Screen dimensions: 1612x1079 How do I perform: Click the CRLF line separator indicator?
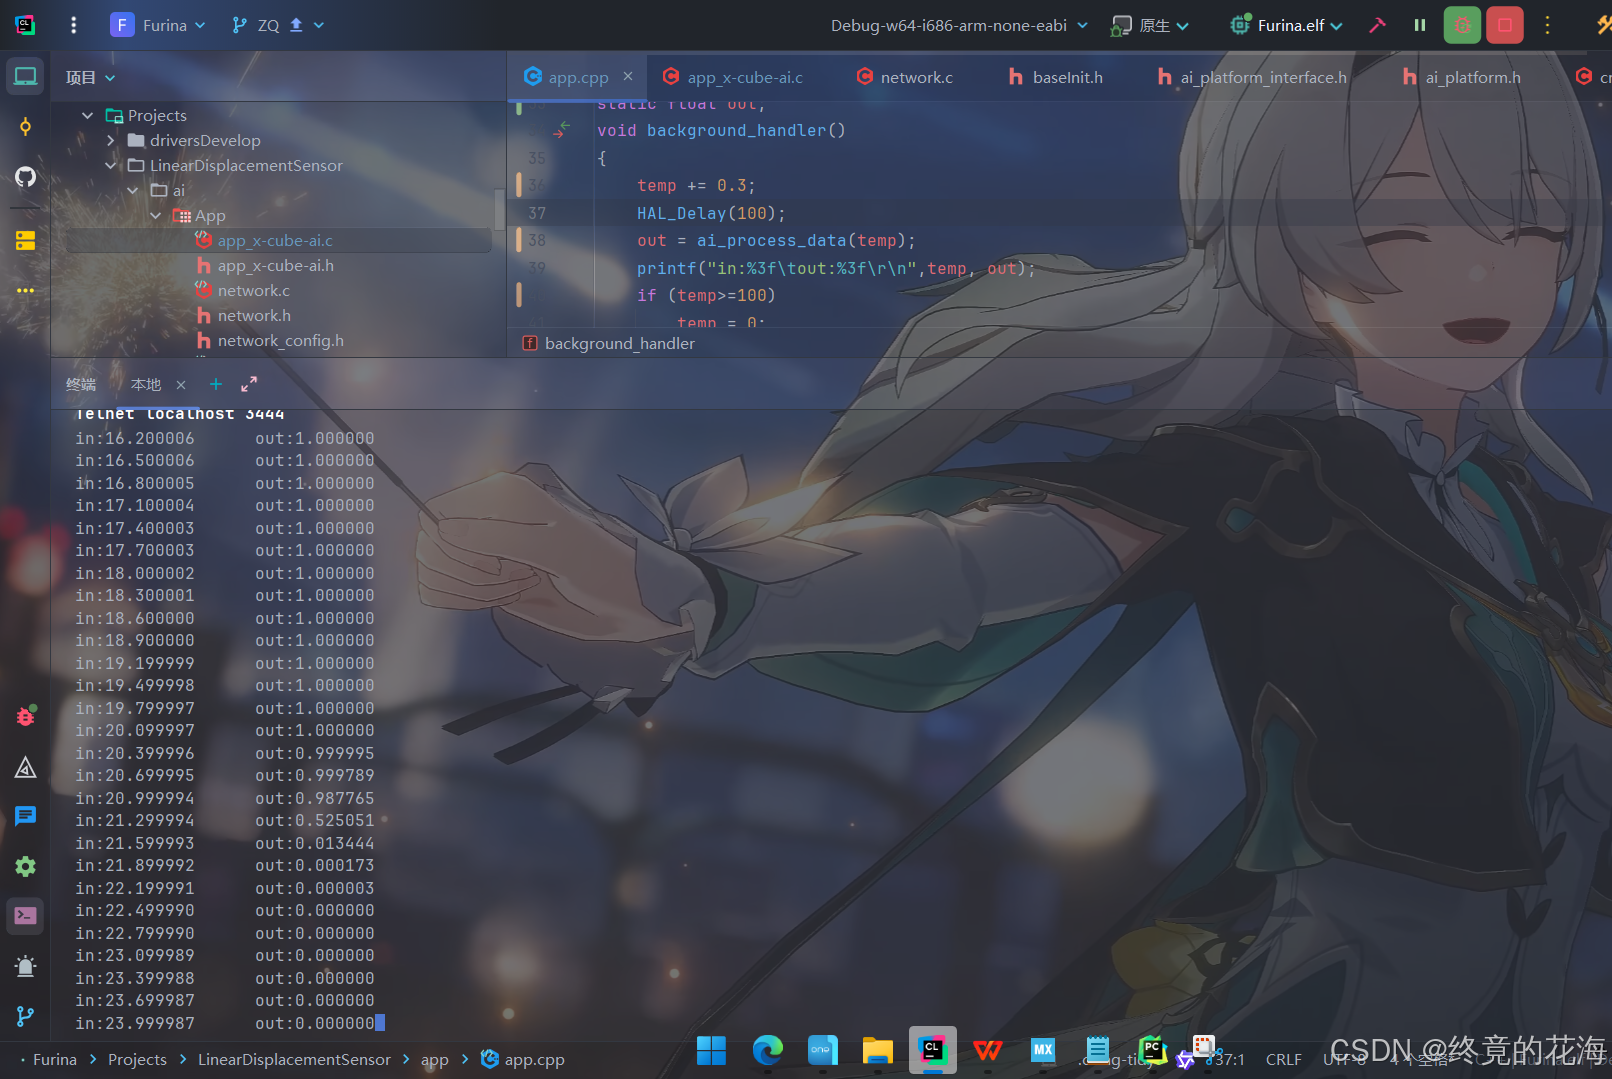1283,1059
